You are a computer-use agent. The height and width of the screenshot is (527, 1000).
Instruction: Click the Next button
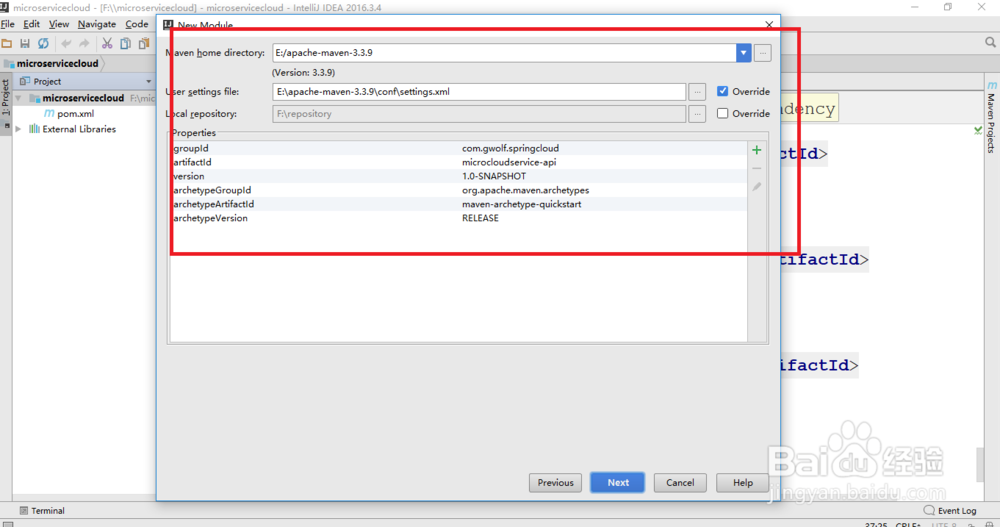click(x=617, y=483)
